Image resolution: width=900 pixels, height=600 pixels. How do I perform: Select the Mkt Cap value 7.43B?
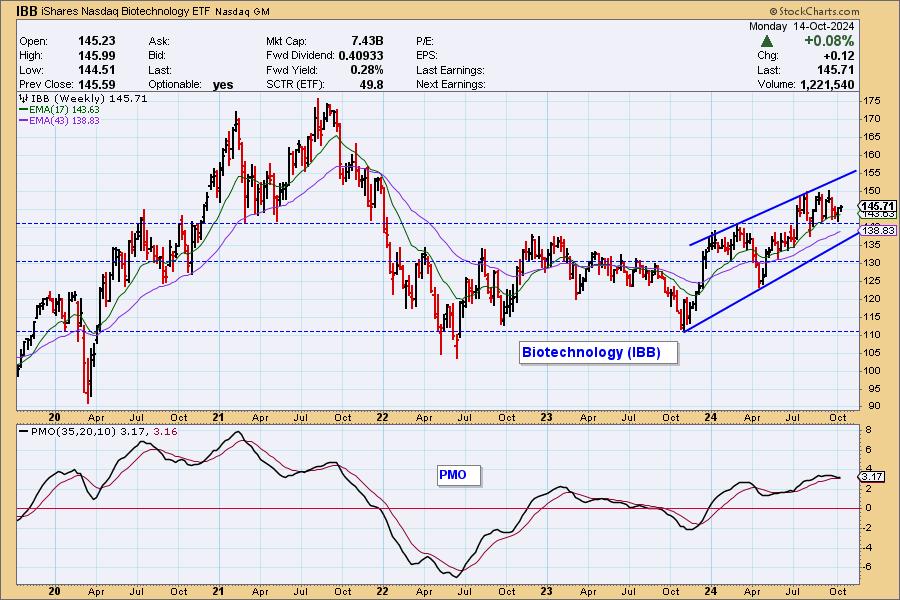(367, 41)
